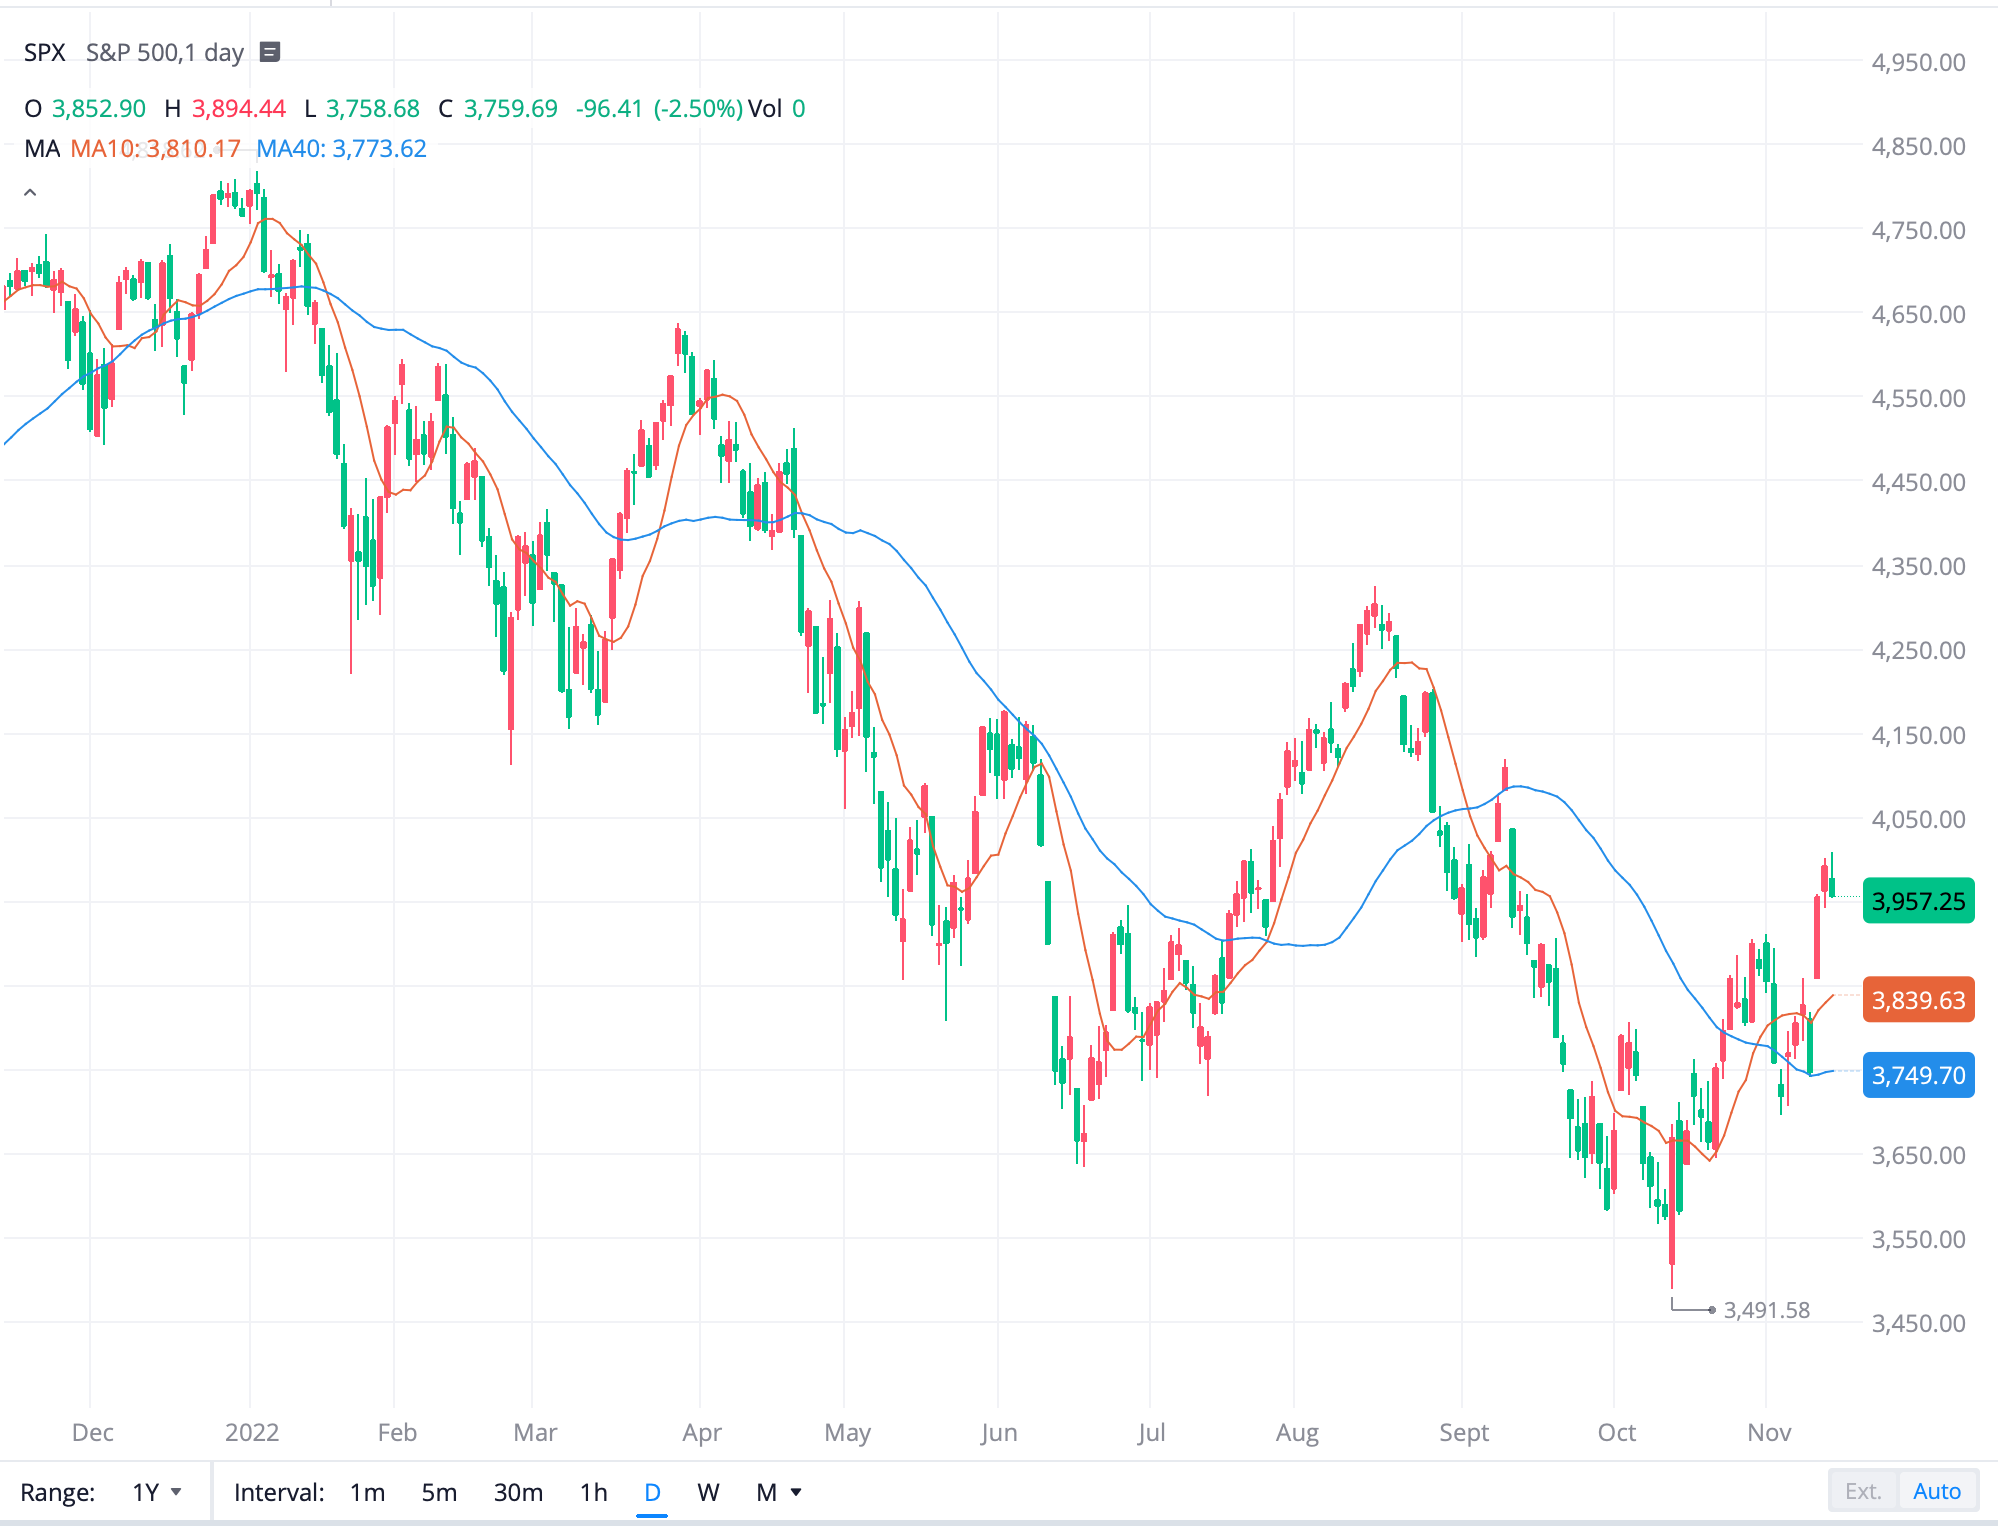Viewport: 1998px width, 1526px height.
Task: Click the SPX ticker symbol
Action: click(44, 52)
